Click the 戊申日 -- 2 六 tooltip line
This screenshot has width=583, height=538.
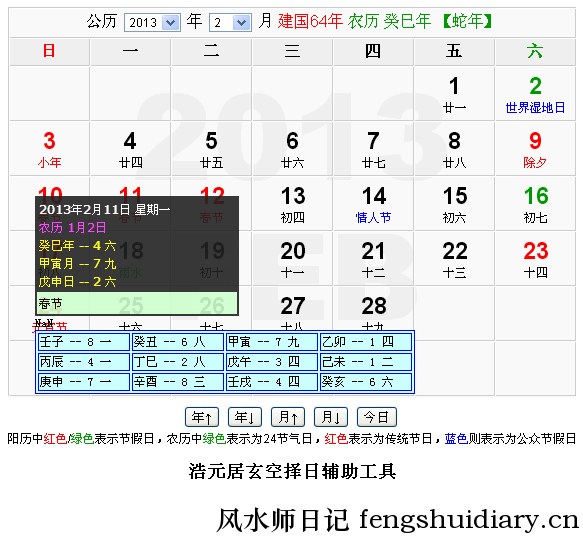pos(77,282)
